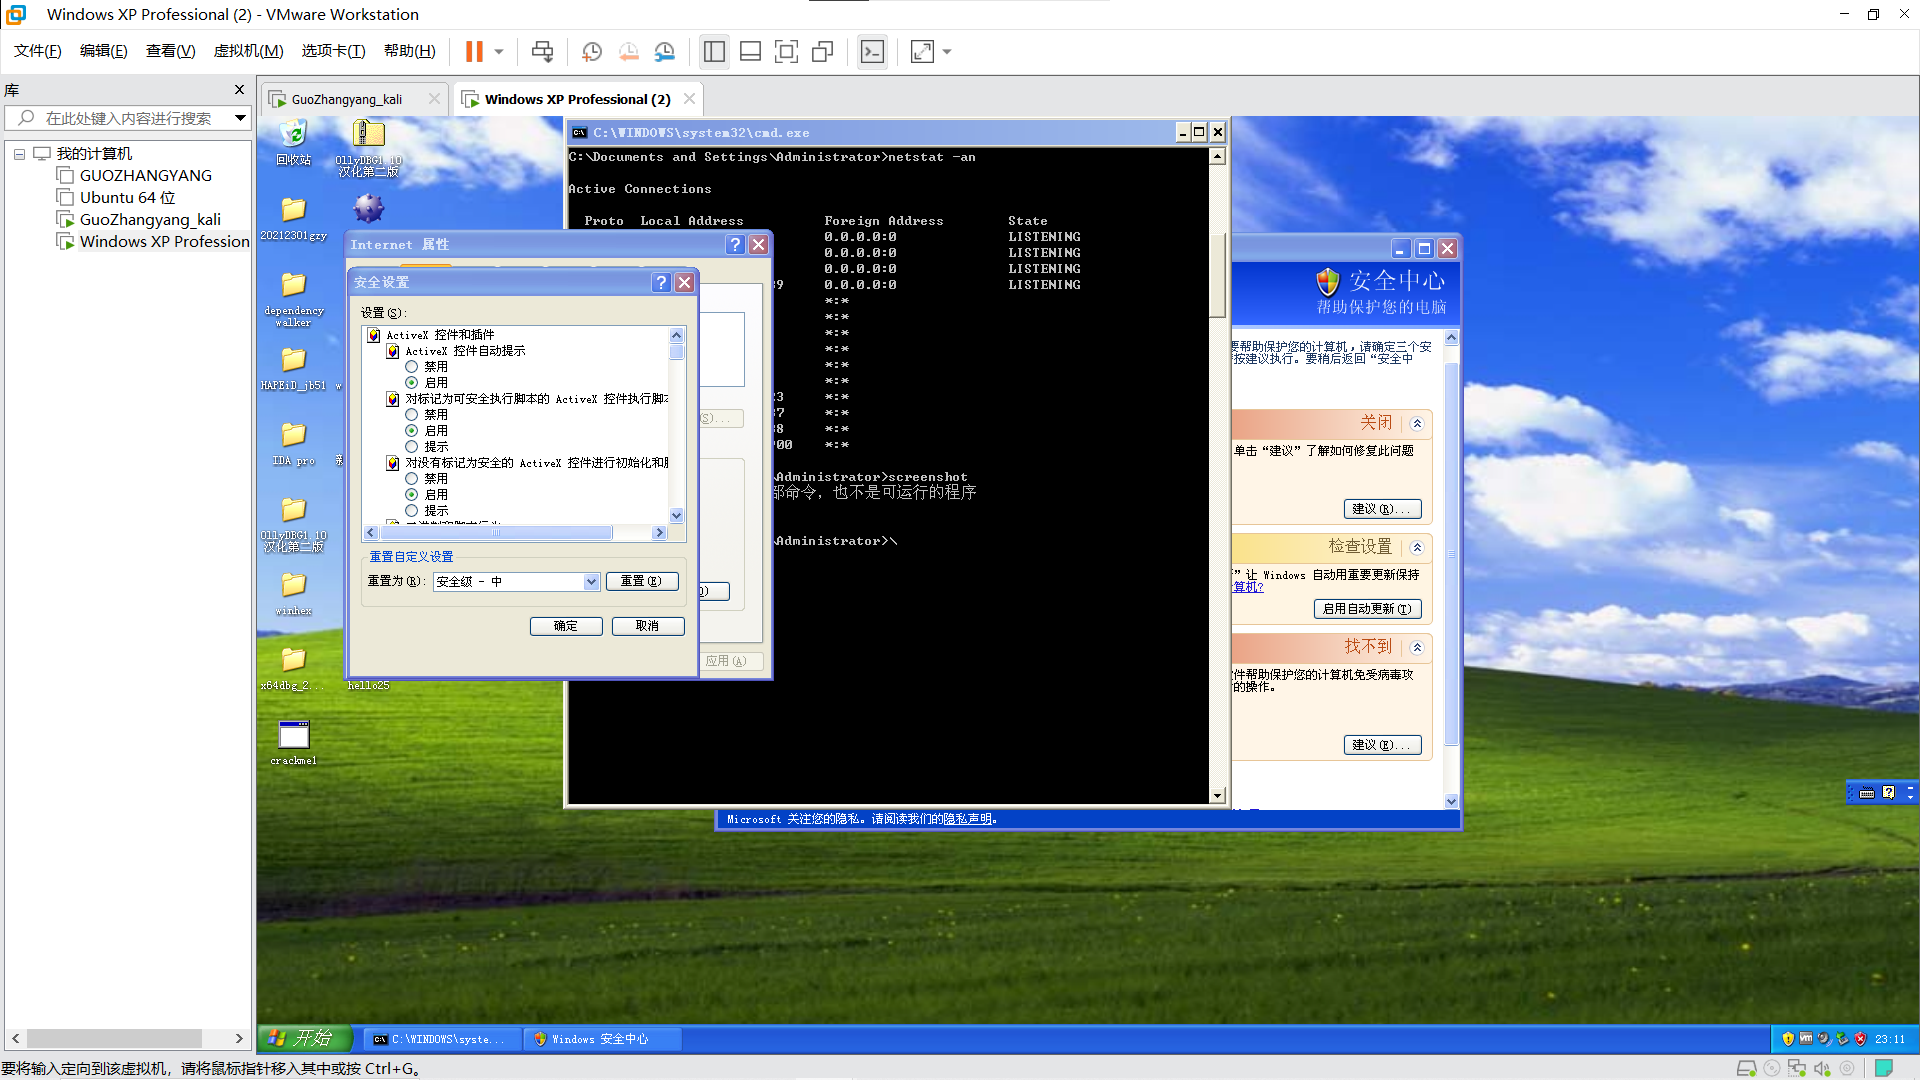Open the snapshot manager wrench-clock icon
Viewport: 1920px width, 1080px height.
(665, 51)
